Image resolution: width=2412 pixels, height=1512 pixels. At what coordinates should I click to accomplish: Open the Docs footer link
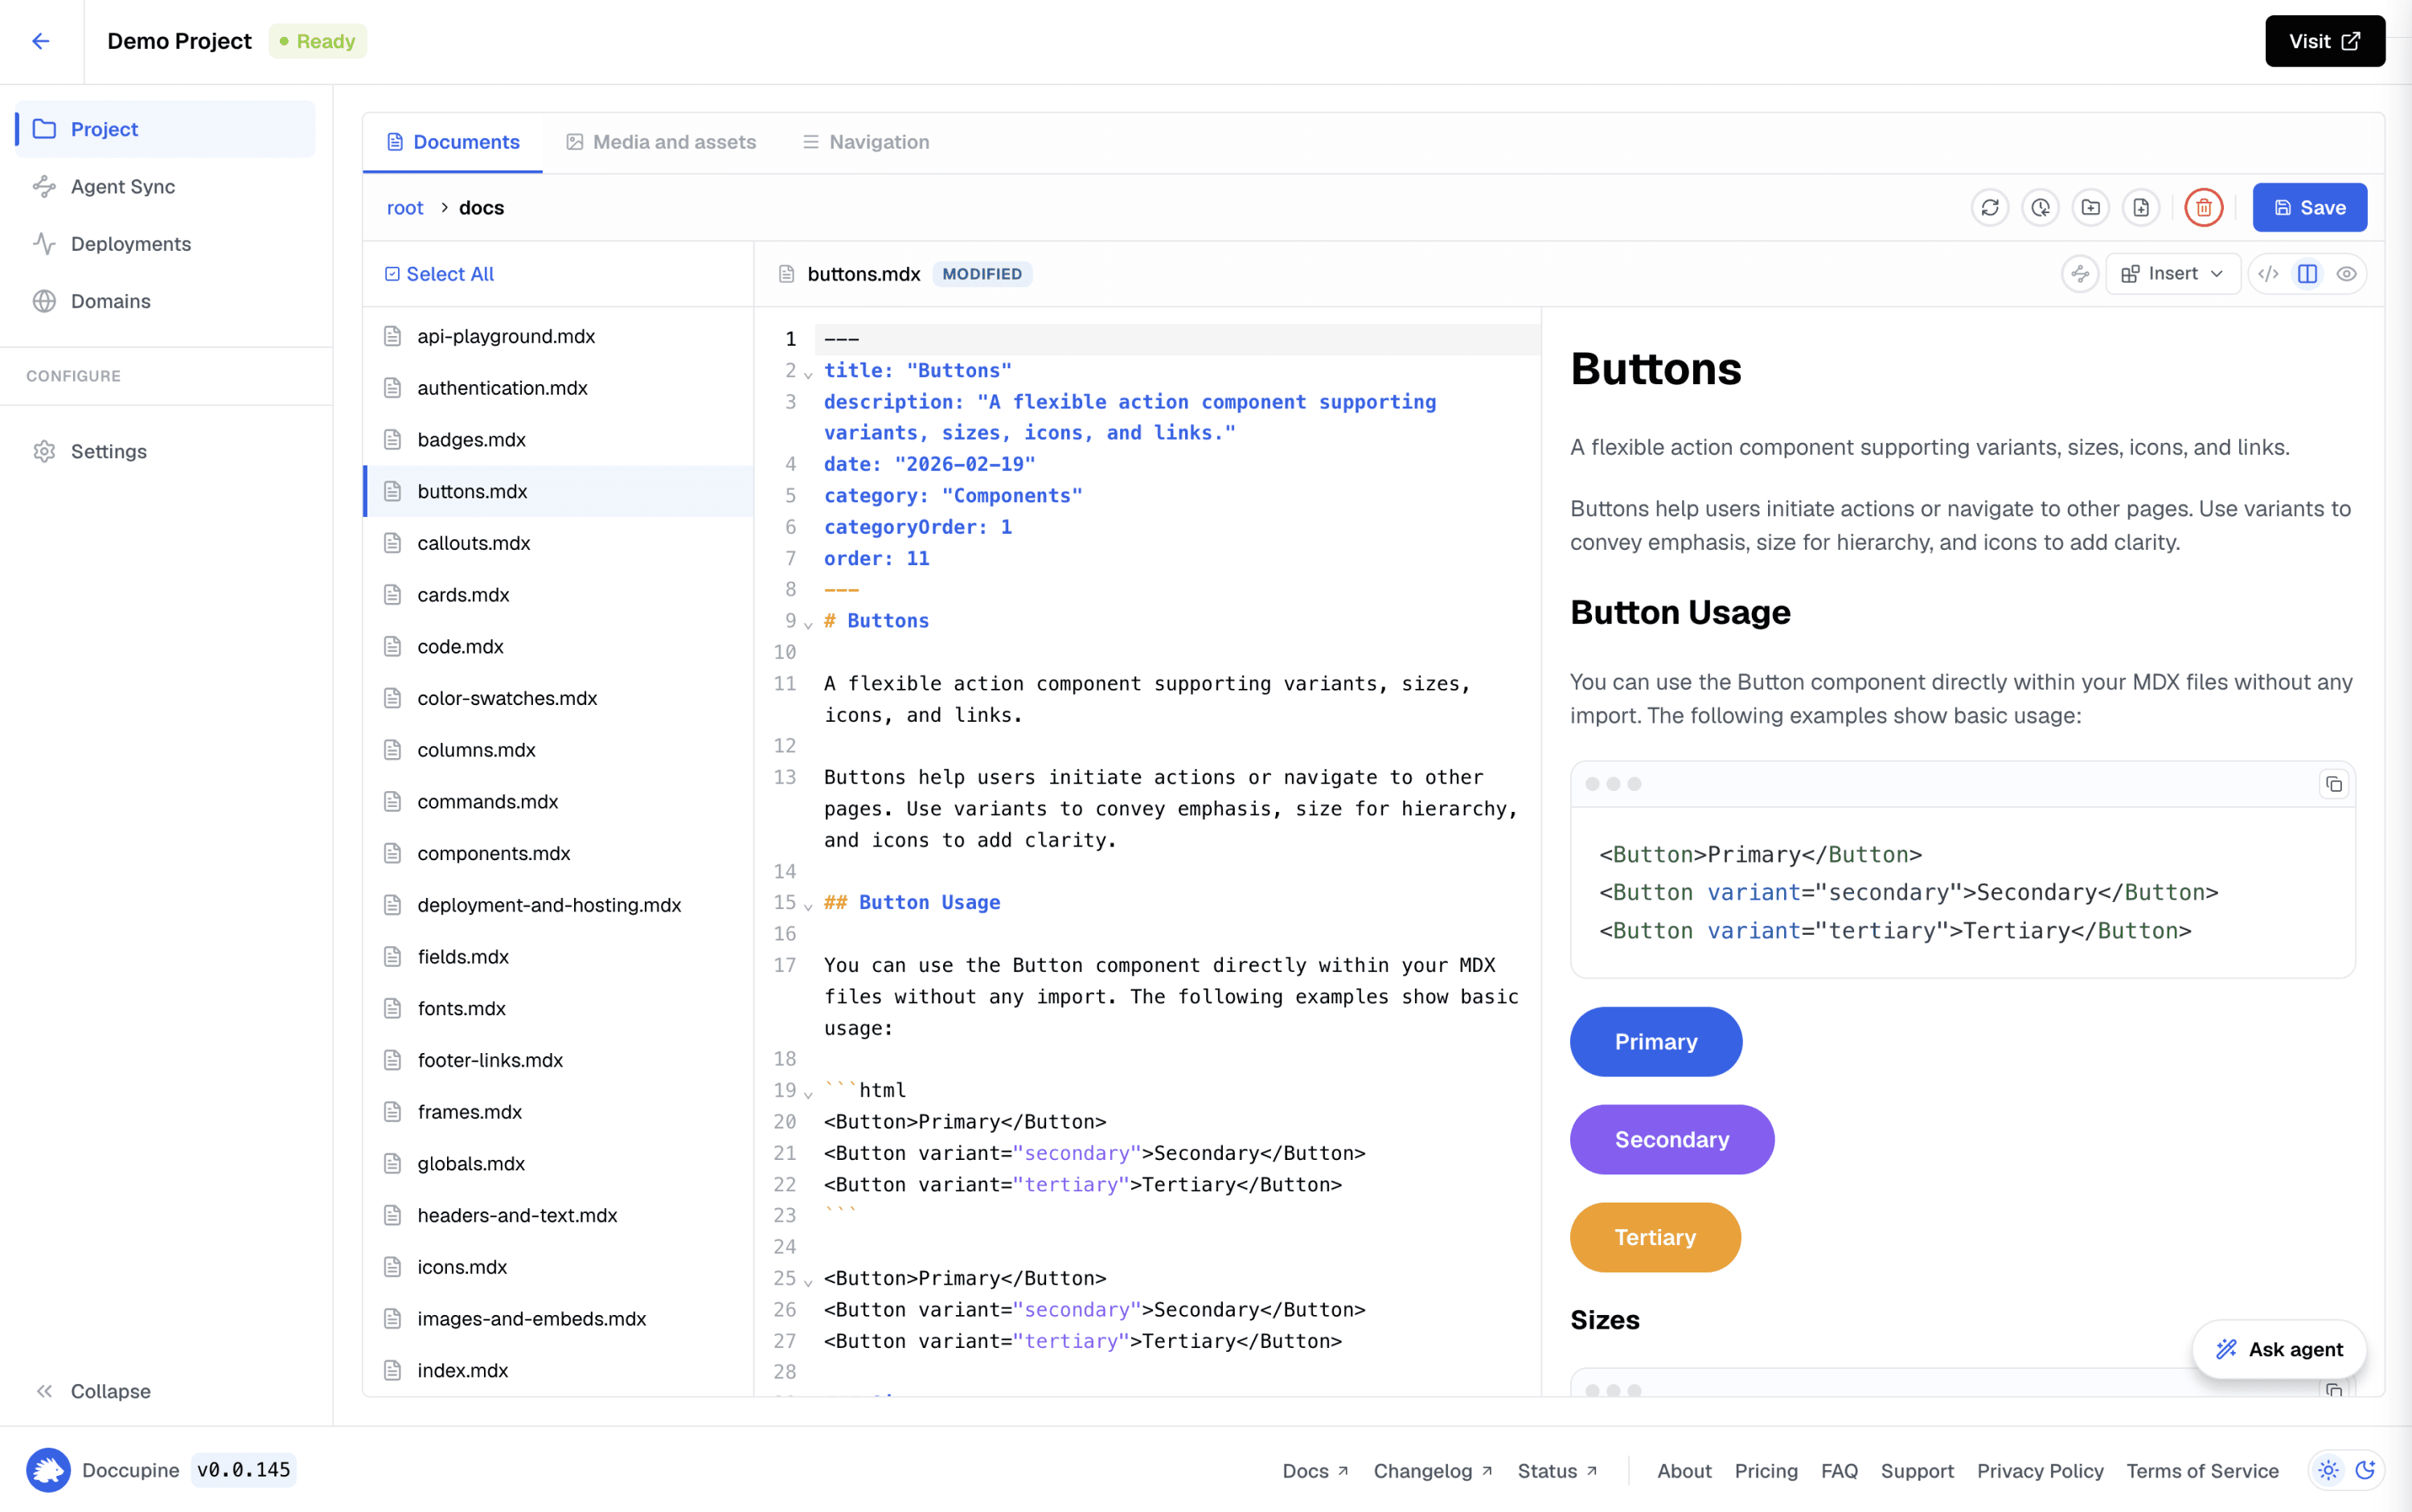(1316, 1470)
